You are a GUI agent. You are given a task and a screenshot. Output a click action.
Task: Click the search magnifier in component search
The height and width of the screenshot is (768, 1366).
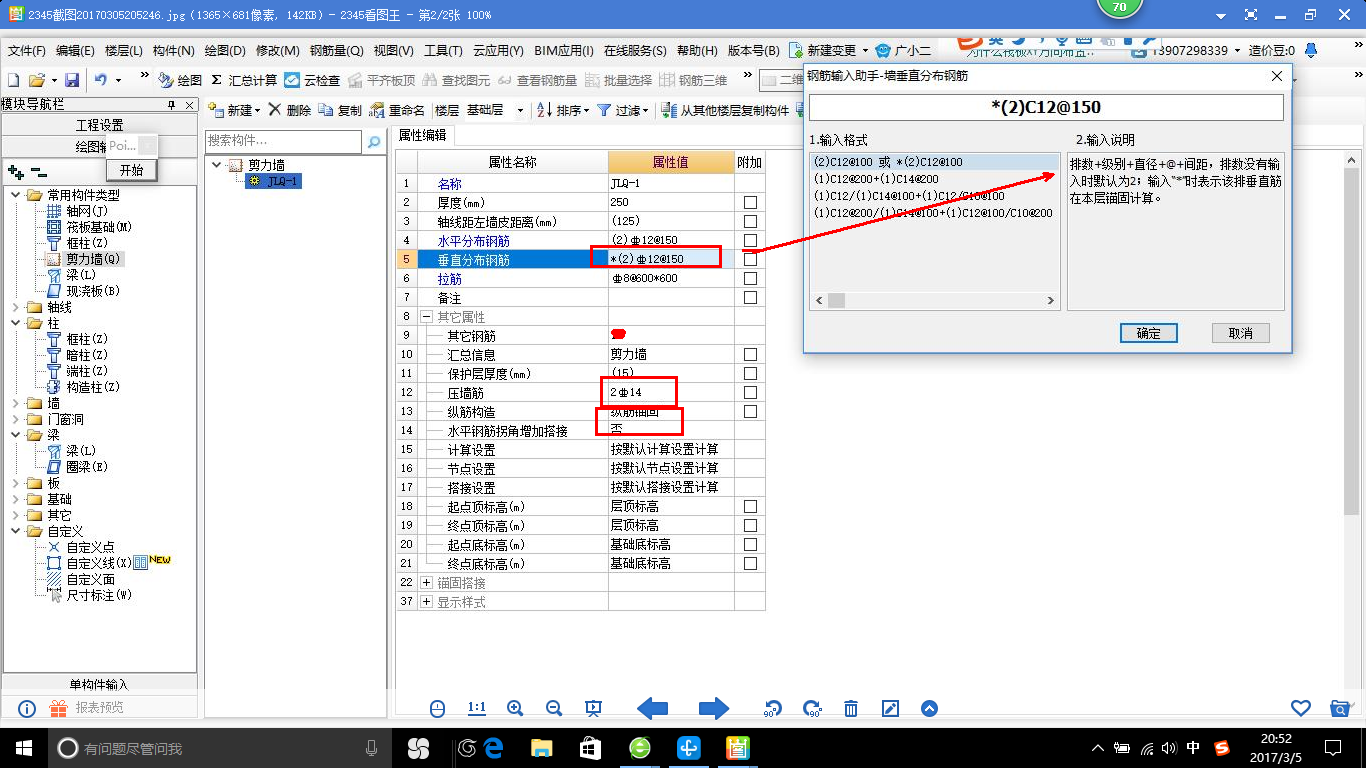(374, 142)
